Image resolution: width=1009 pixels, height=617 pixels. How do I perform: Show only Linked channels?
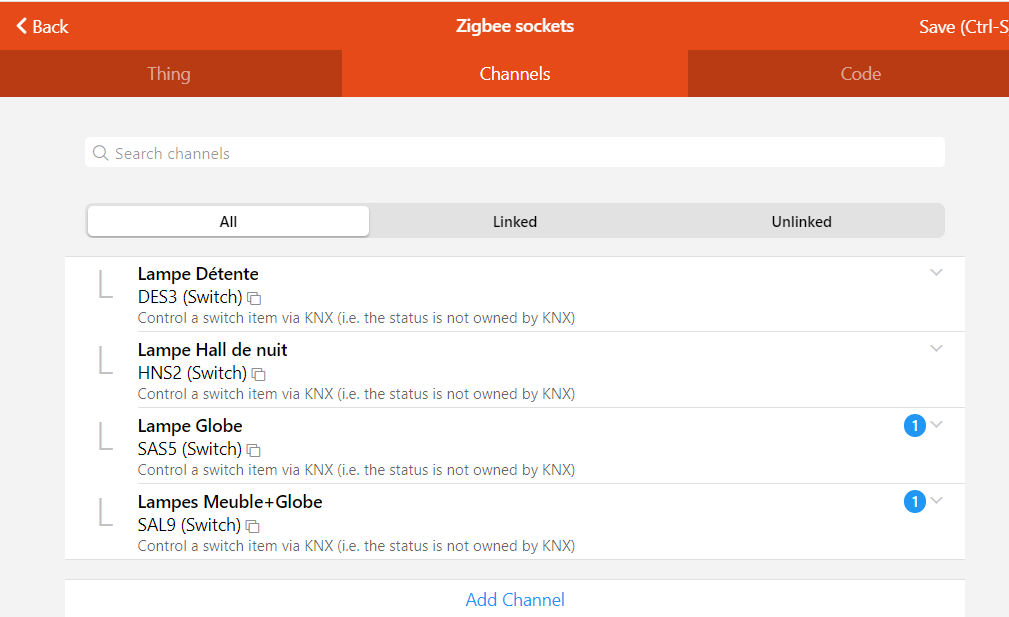(x=515, y=221)
